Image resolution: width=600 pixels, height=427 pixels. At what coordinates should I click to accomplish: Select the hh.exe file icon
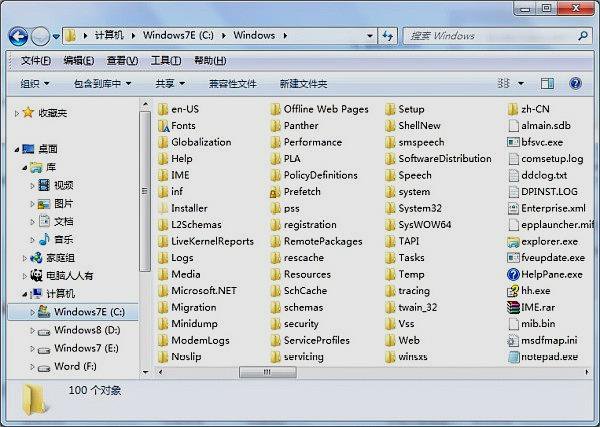(x=513, y=291)
